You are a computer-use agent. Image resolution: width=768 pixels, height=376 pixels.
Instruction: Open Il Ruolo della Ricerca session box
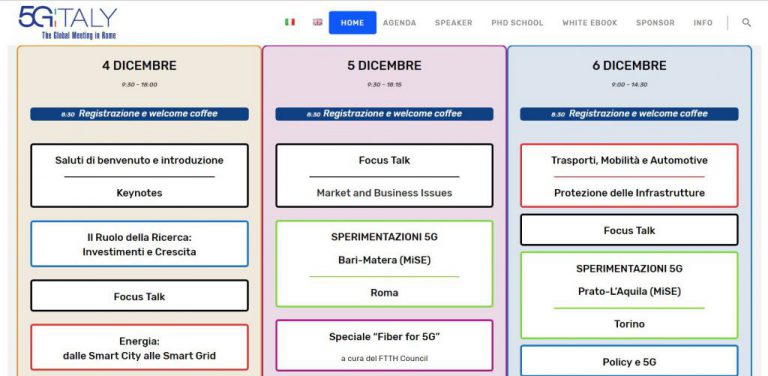(140, 244)
